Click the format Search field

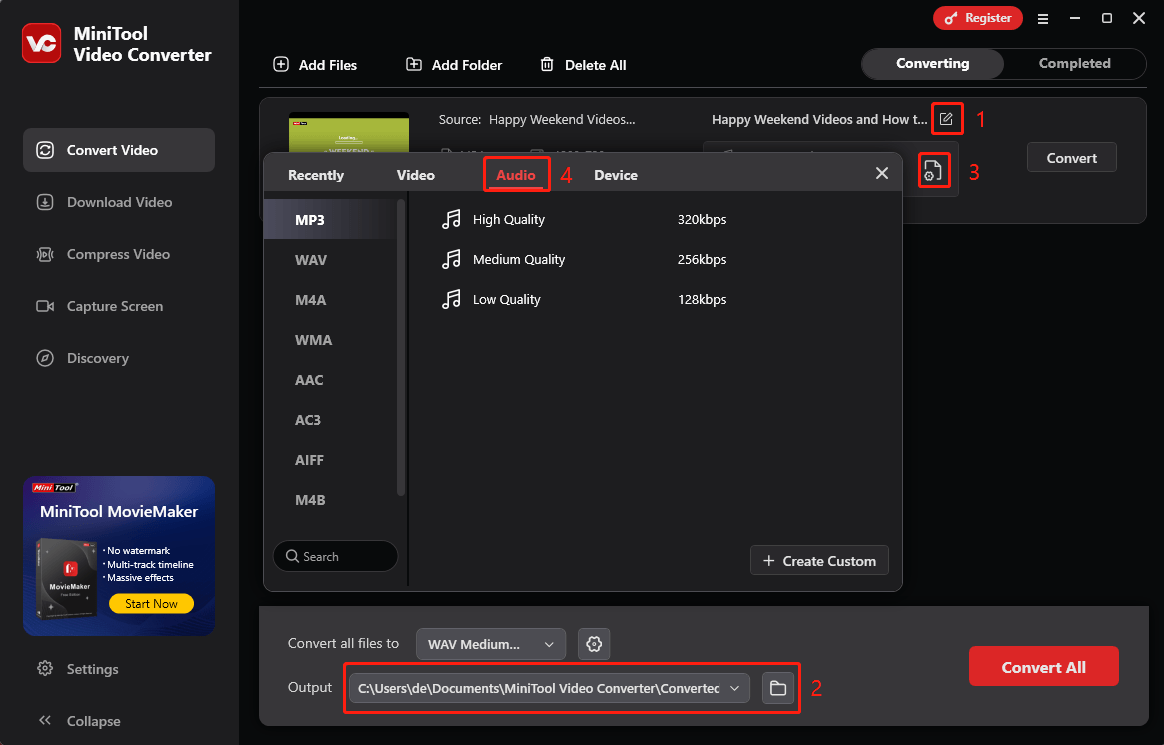[336, 557]
